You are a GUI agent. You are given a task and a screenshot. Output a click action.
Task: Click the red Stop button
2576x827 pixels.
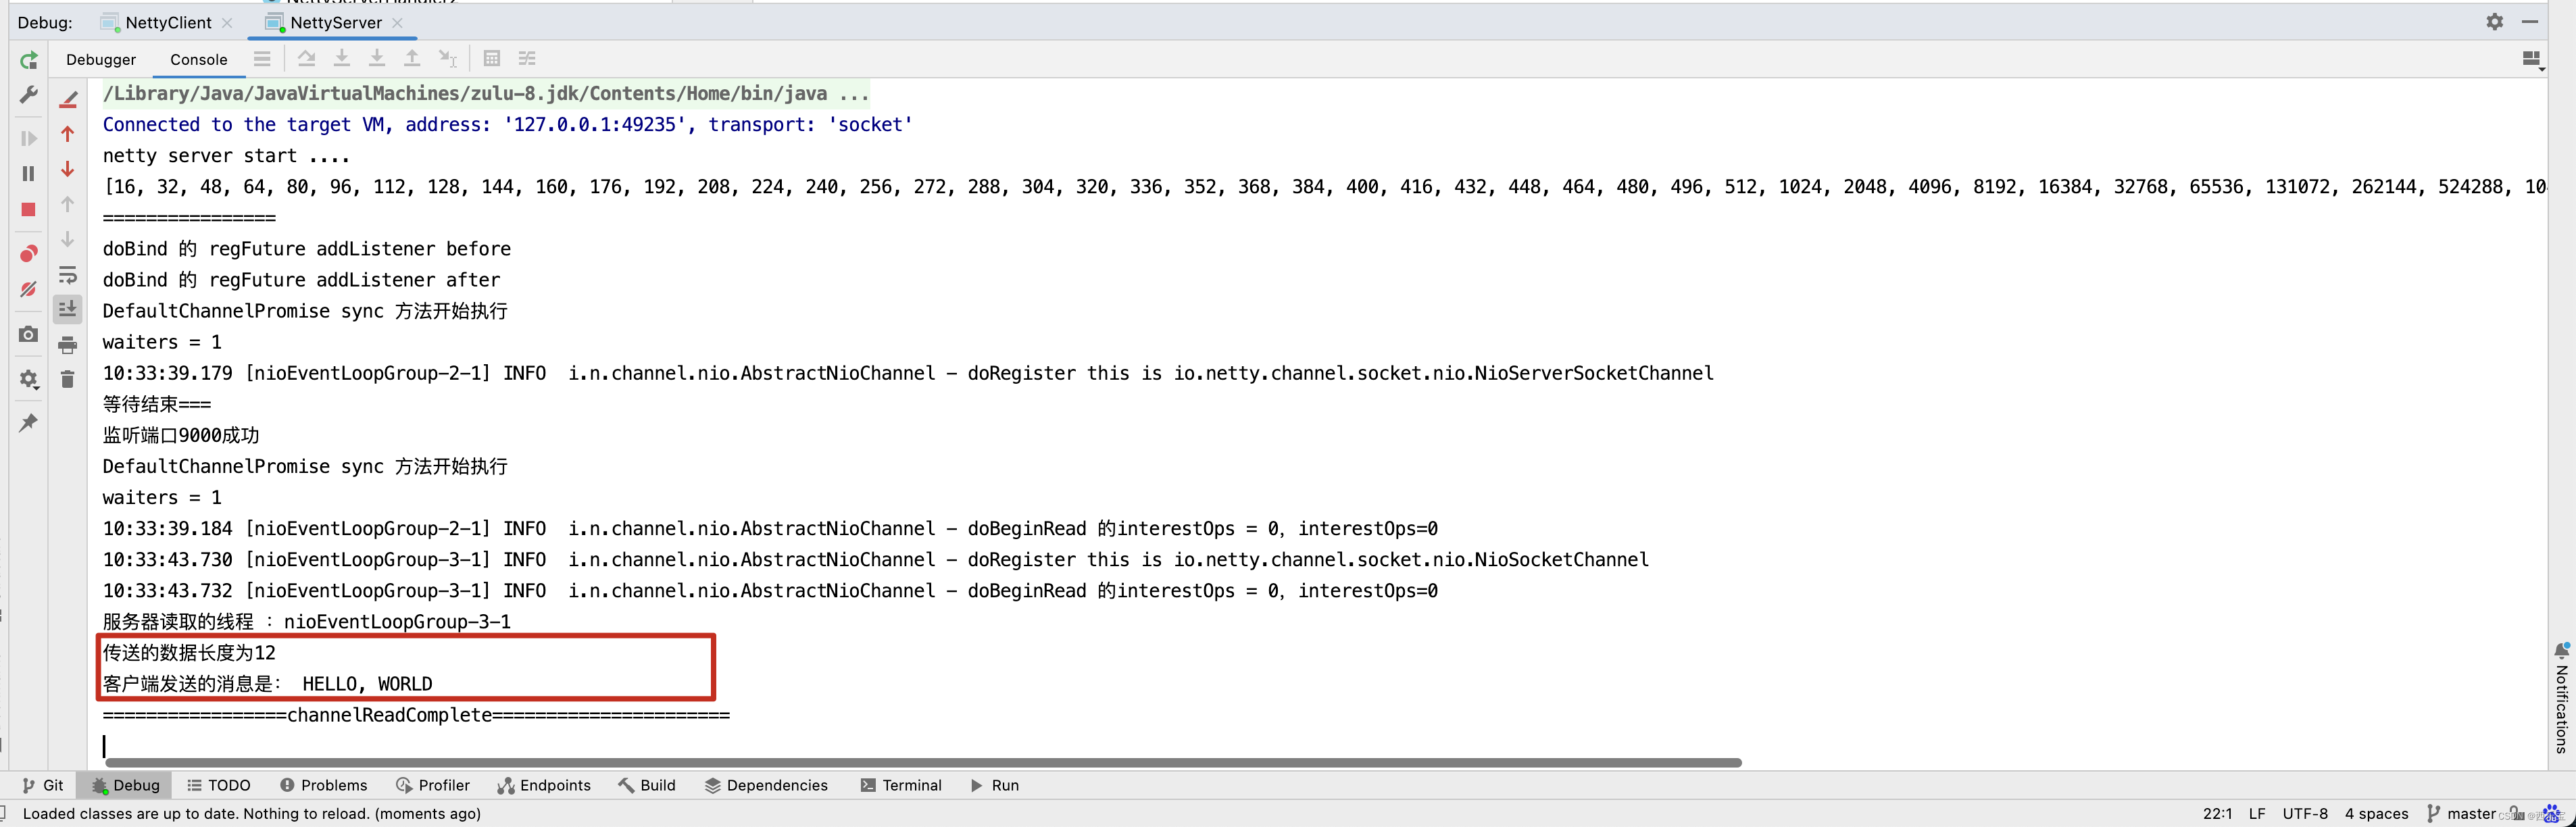point(28,209)
